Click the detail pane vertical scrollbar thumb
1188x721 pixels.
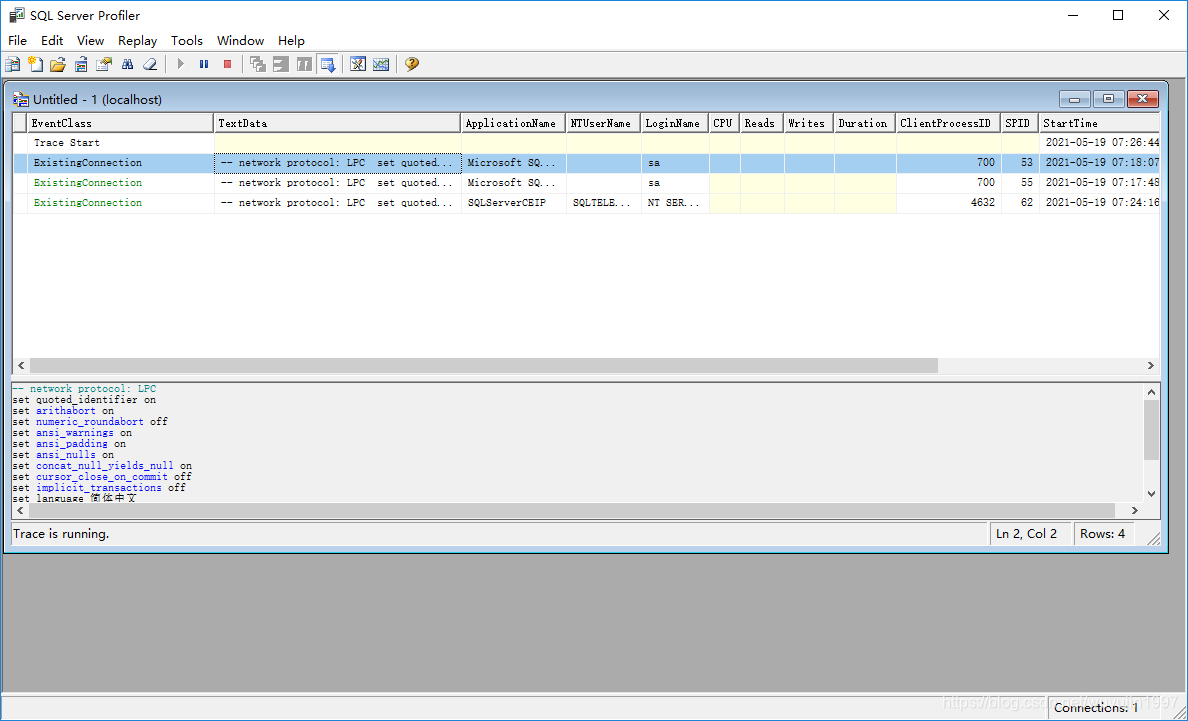click(x=1151, y=430)
